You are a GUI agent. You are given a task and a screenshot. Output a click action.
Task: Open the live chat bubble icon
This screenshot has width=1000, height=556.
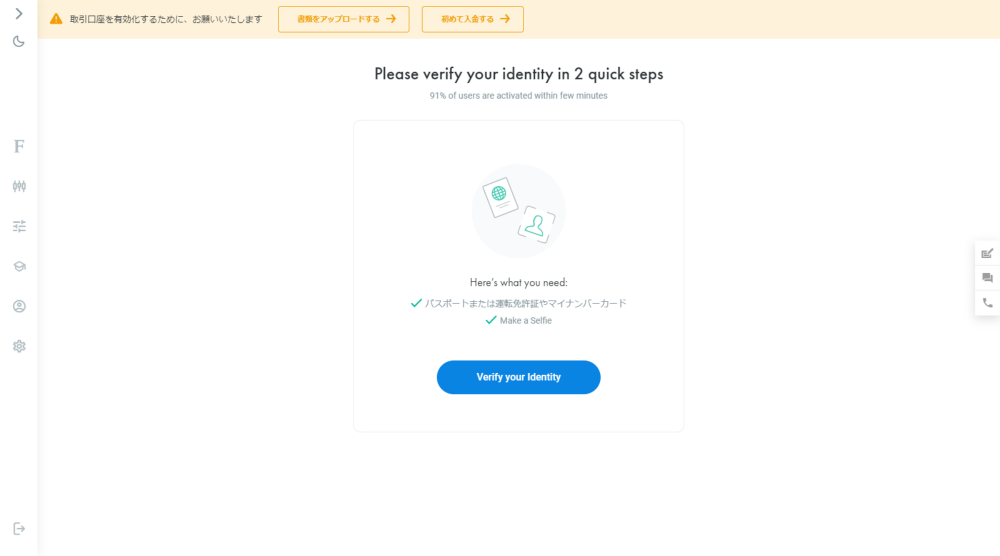click(987, 278)
